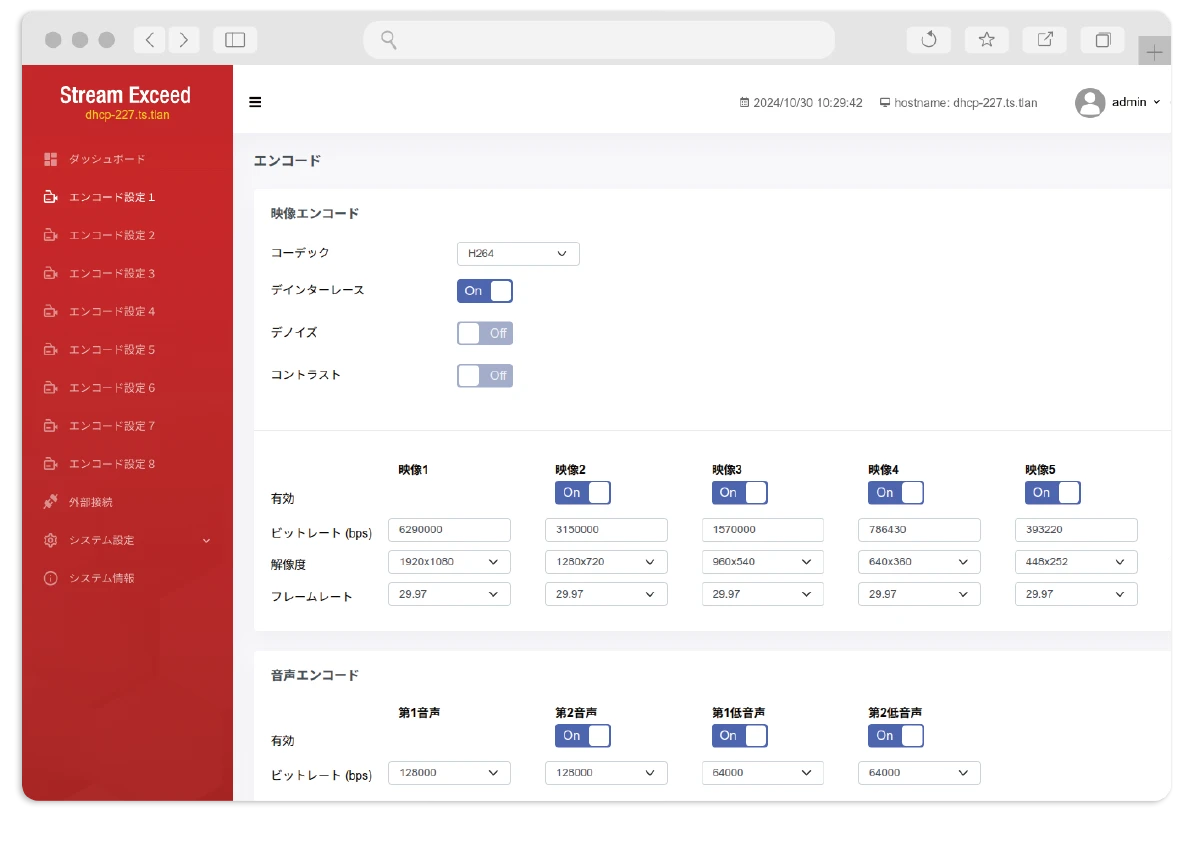Click the 映像1 bitrate field 6290000
This screenshot has width=1200, height=844.
click(x=449, y=530)
